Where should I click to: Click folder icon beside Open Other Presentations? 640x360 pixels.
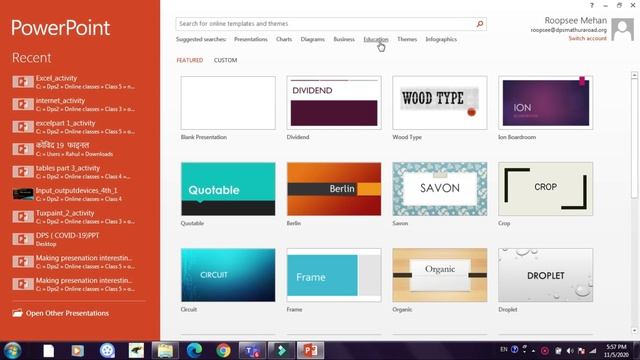click(17, 313)
